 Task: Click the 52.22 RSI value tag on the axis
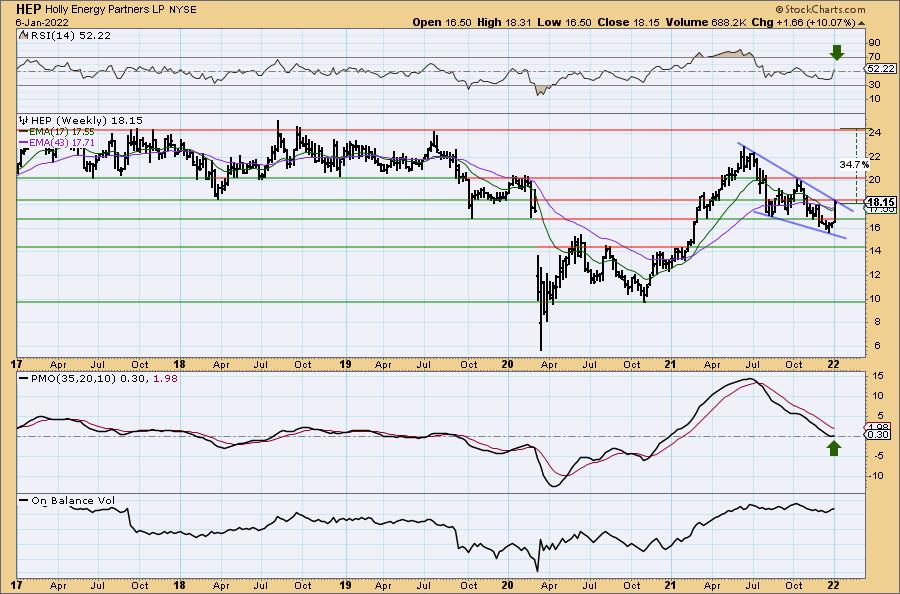(880, 68)
